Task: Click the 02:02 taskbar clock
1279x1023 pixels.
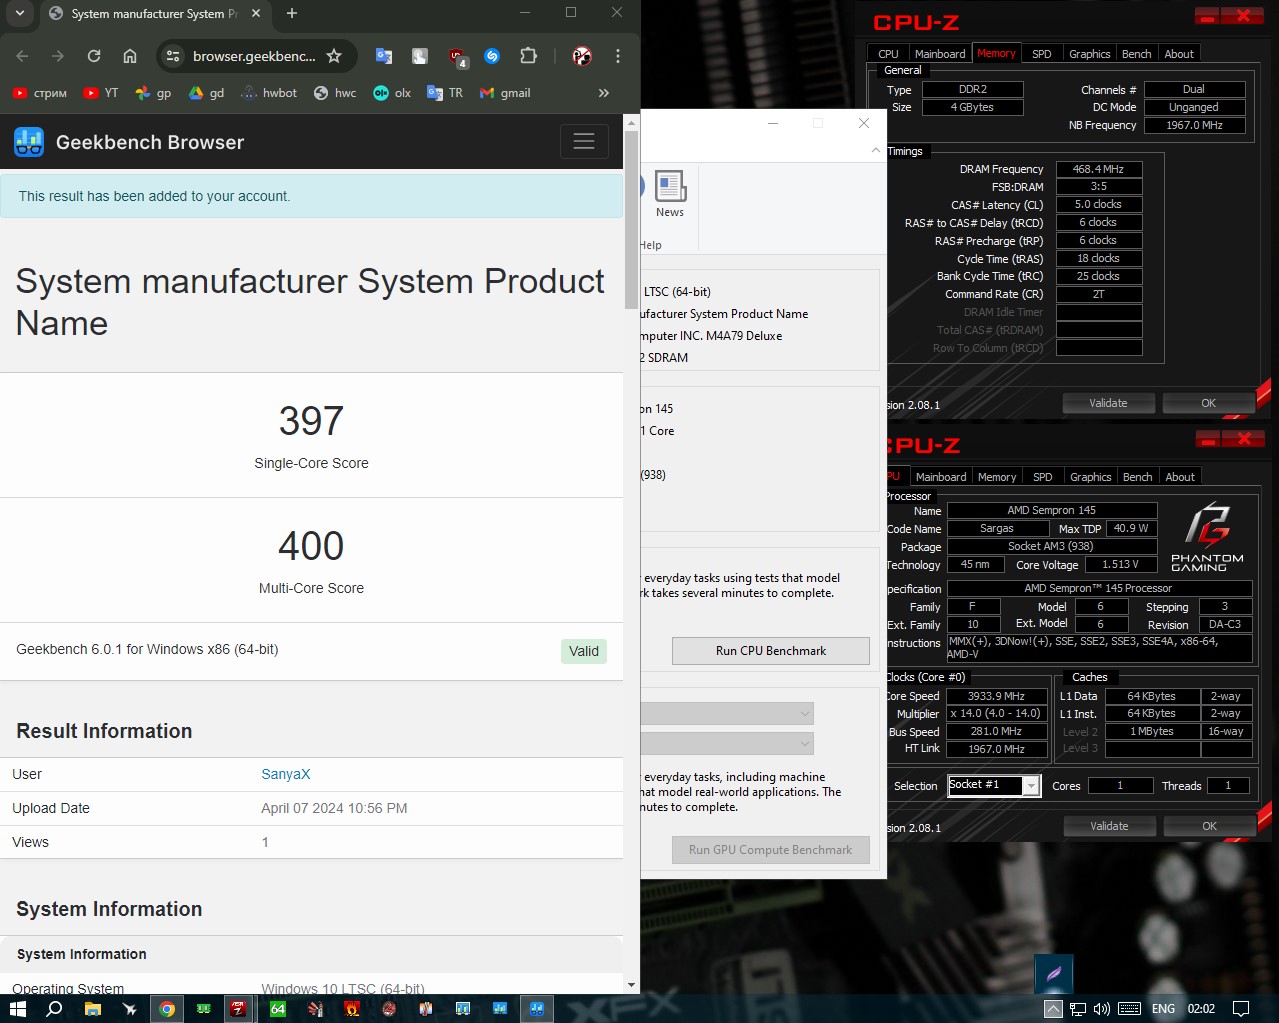Action: (1201, 1008)
